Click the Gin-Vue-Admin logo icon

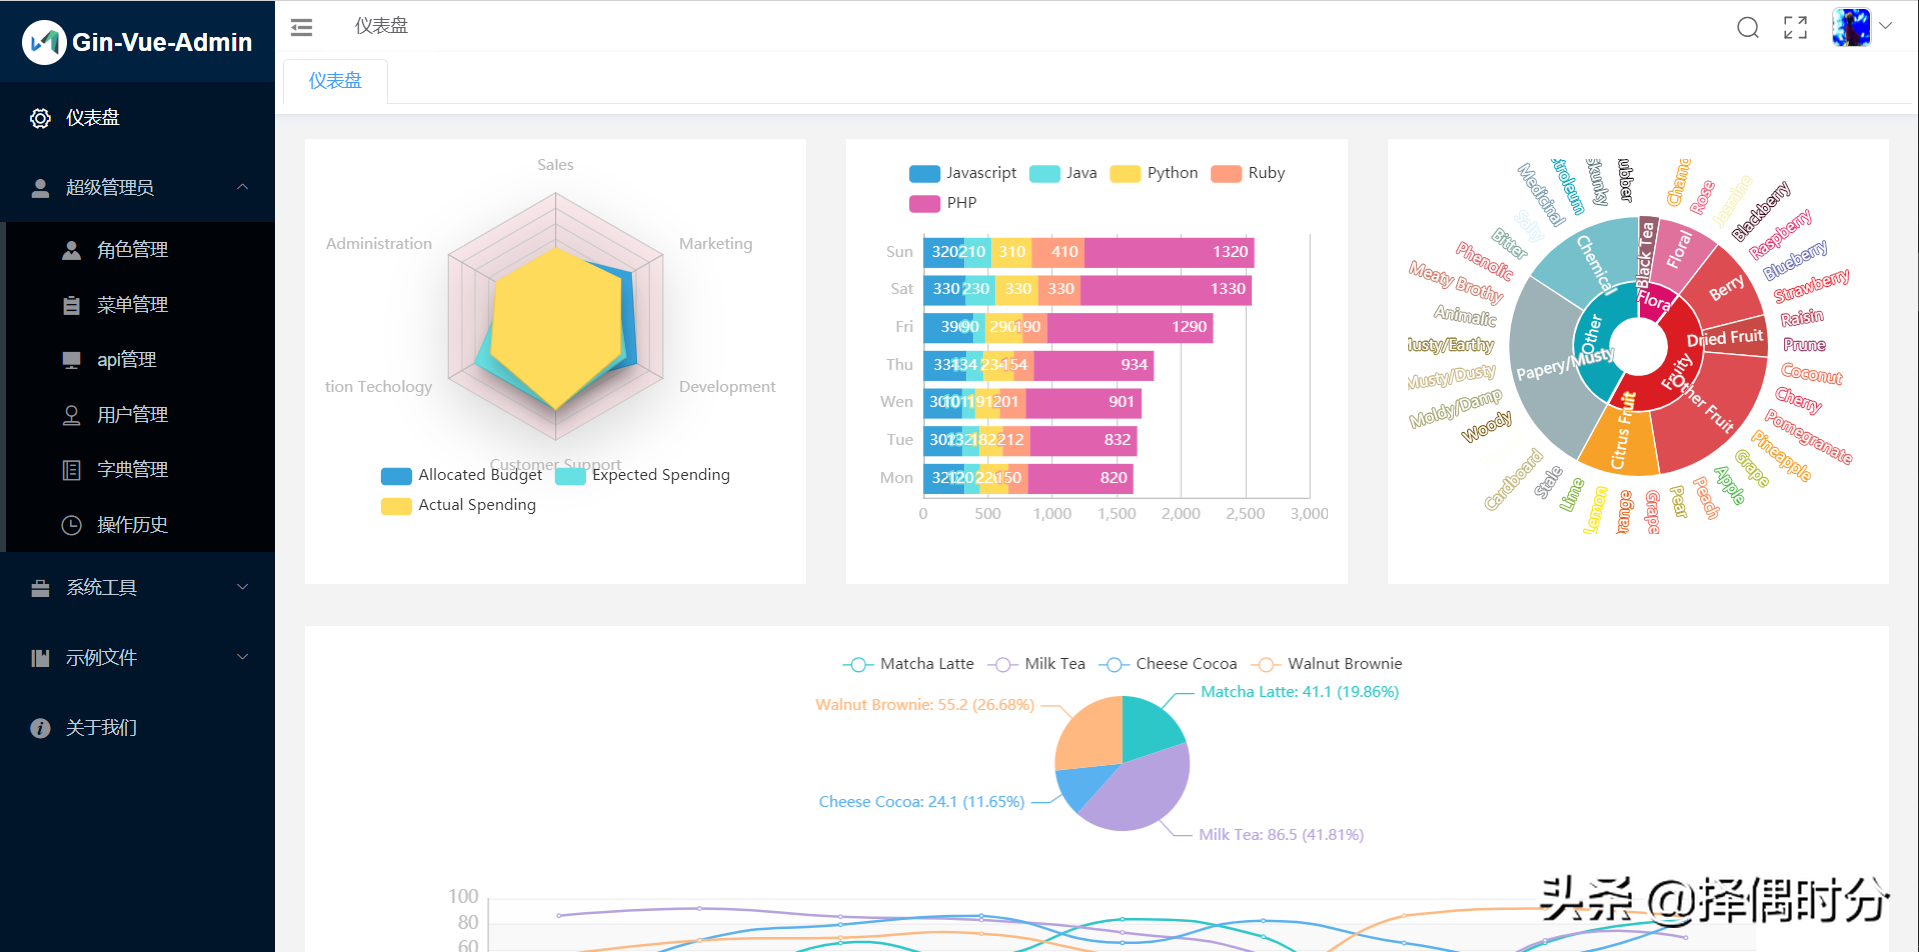[44, 42]
